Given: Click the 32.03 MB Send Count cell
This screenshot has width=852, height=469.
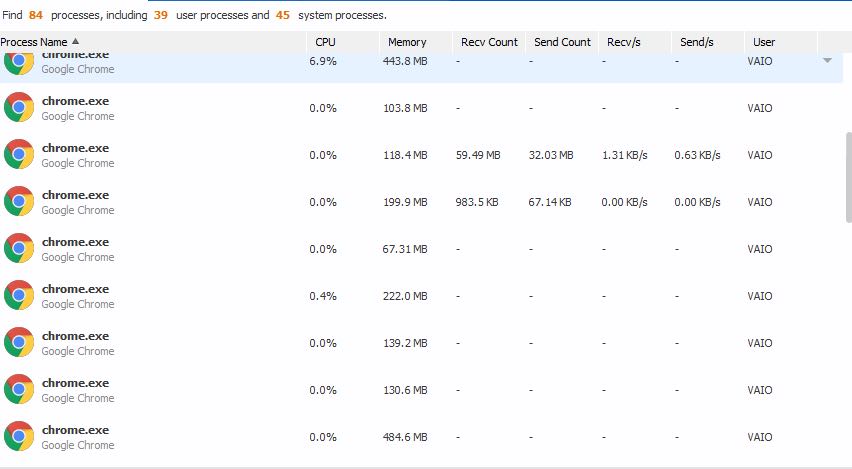Looking at the screenshot, I should [x=551, y=155].
